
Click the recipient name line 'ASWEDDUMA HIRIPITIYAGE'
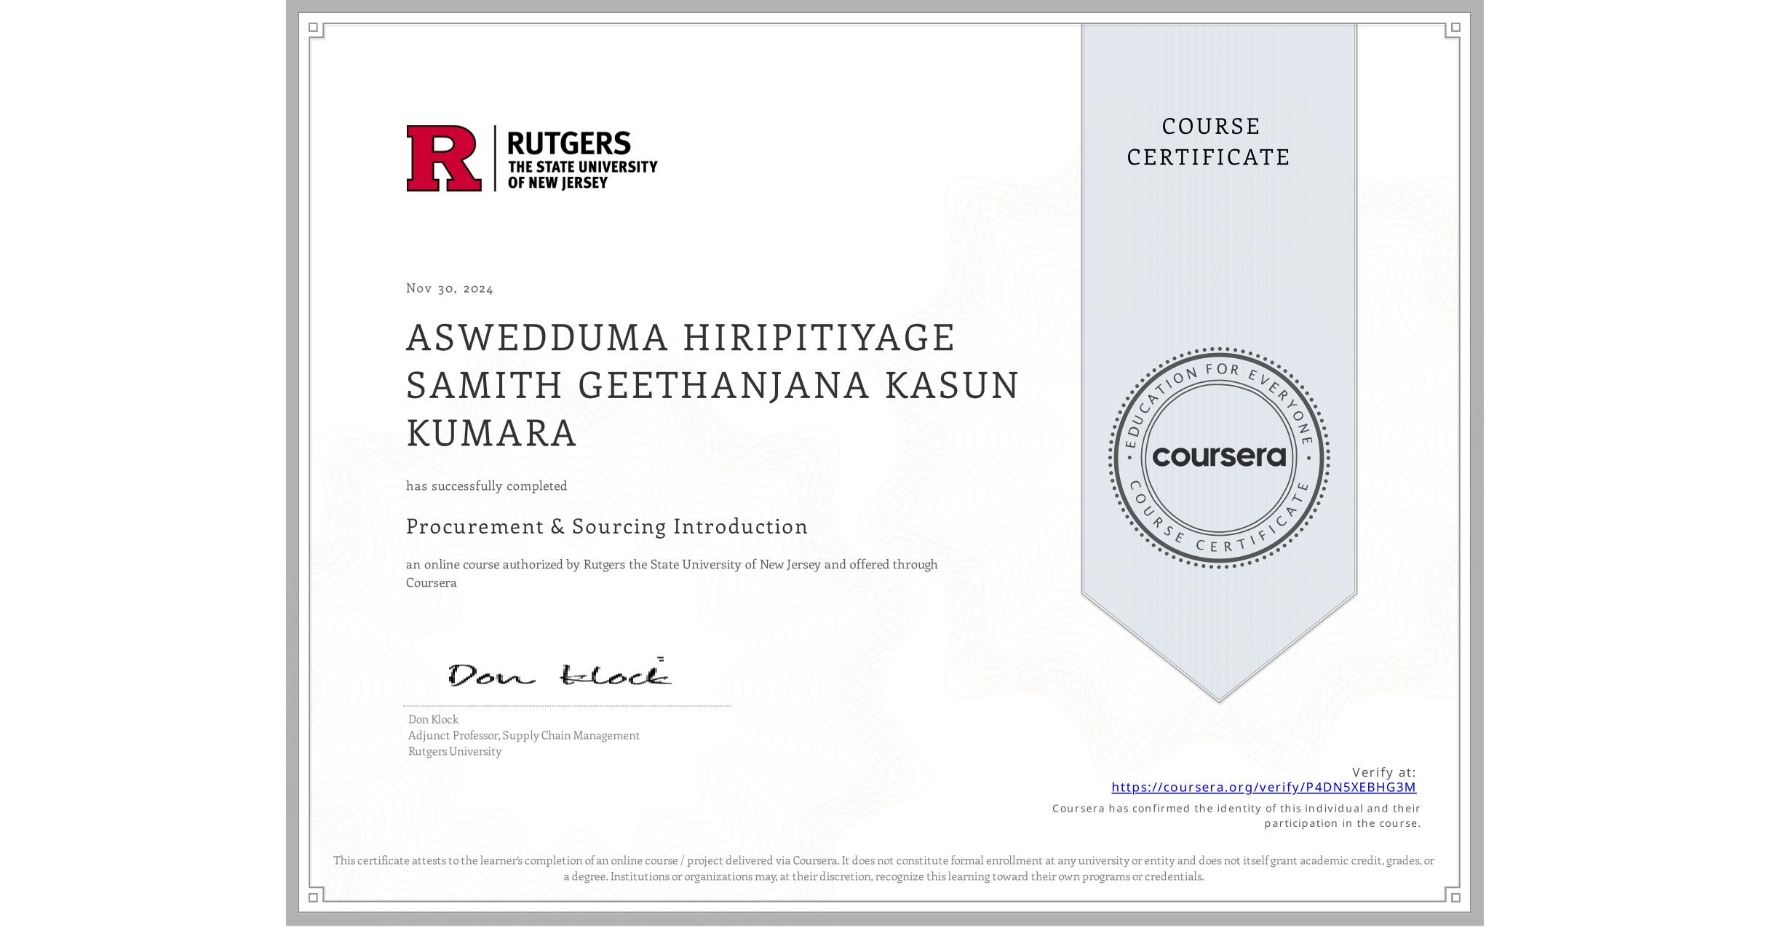point(681,337)
